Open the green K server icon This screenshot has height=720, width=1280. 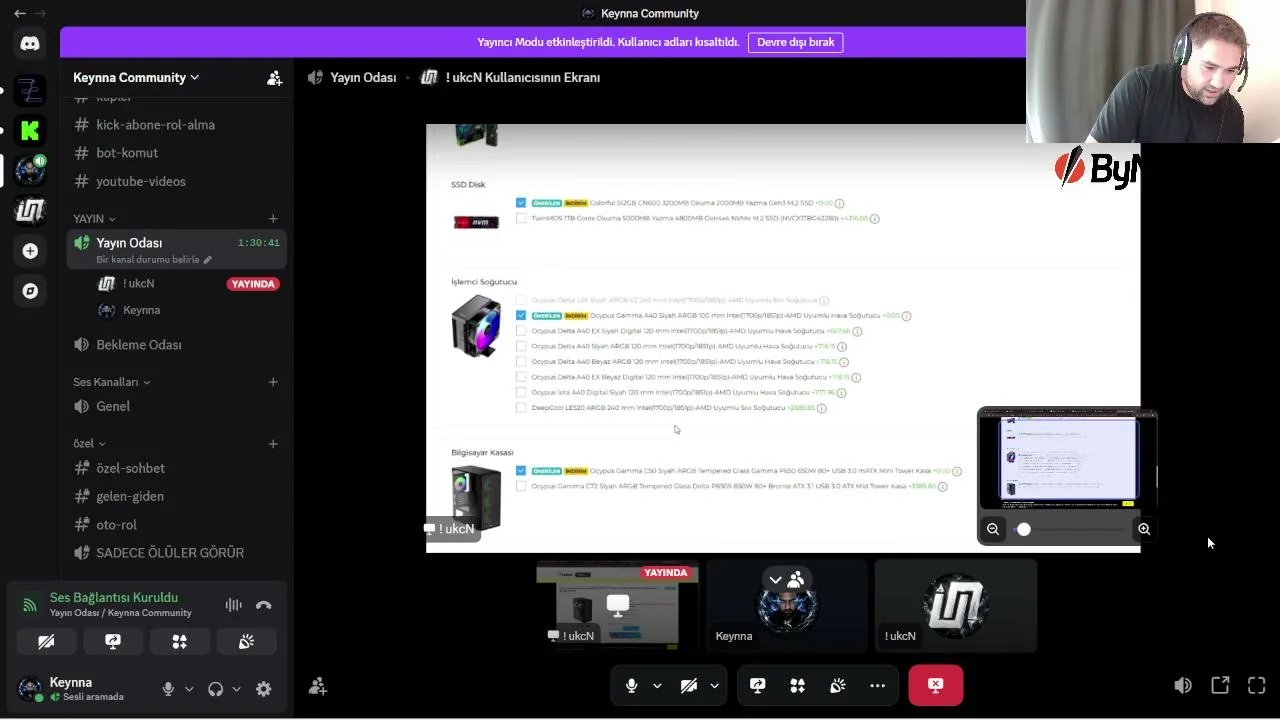pos(30,130)
